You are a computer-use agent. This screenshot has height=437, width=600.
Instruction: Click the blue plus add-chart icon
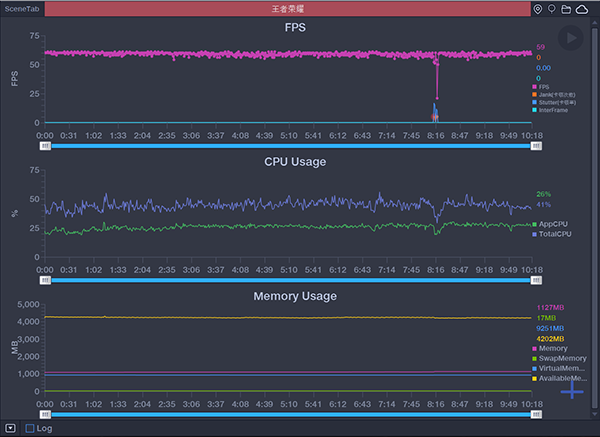pyautogui.click(x=571, y=390)
